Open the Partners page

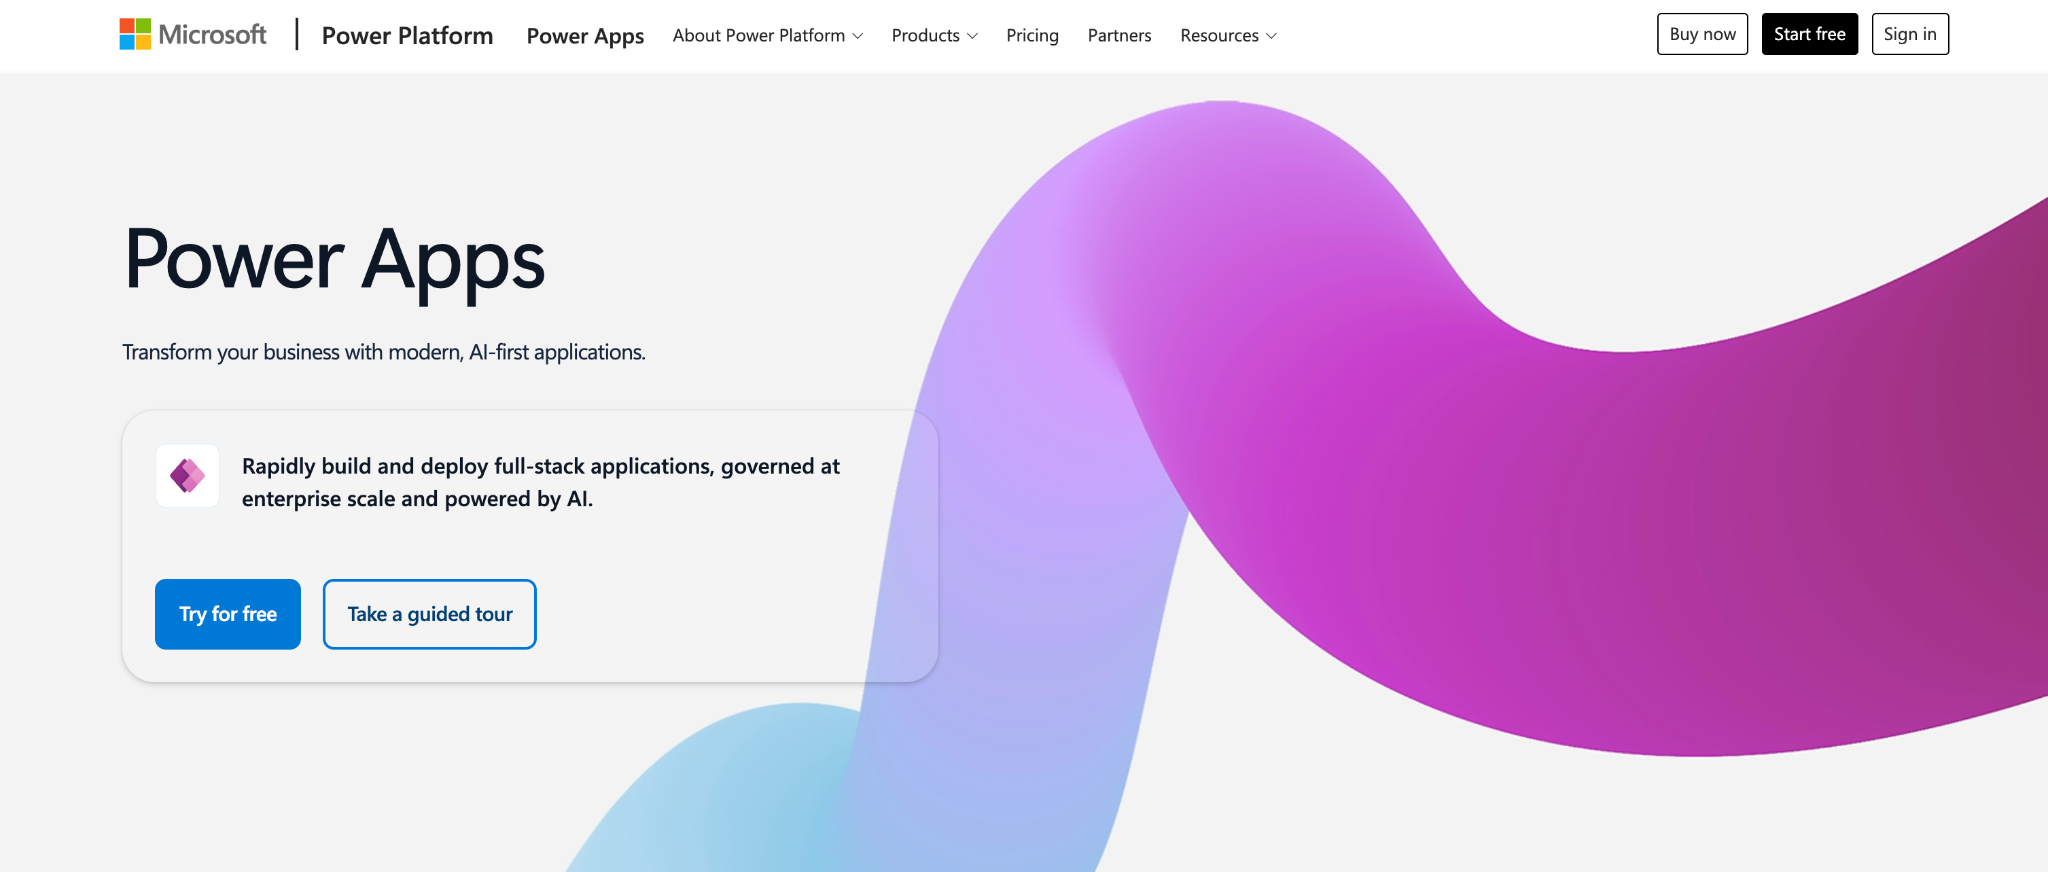pos(1119,35)
